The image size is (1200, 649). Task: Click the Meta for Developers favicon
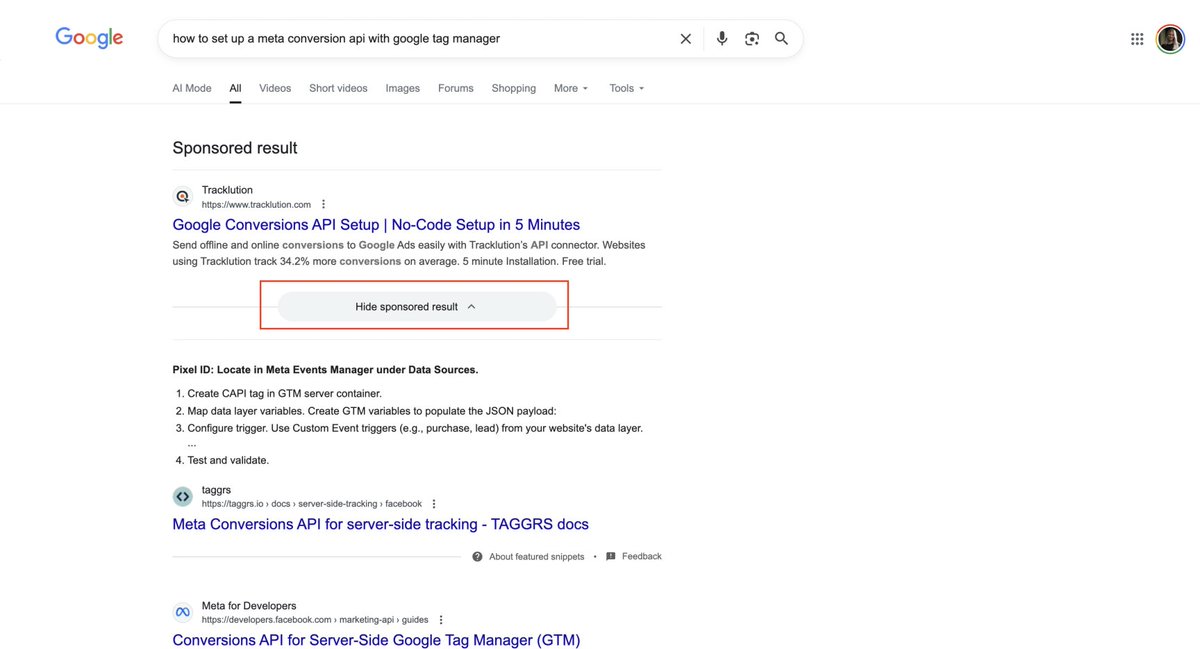tap(182, 612)
